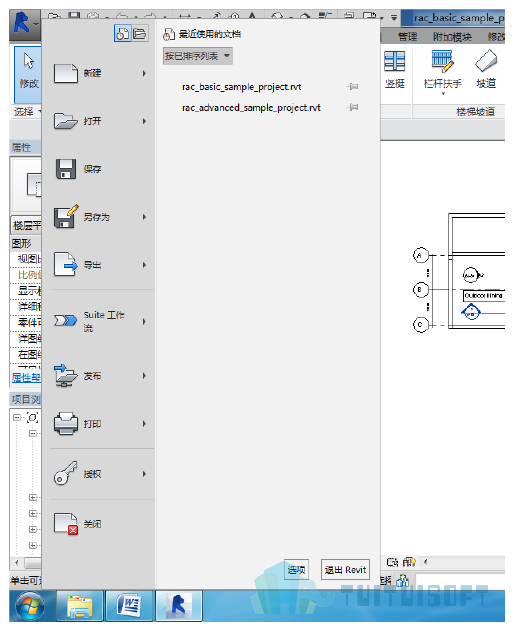Show recent documents view icon
The image size is (514, 632).
click(x=122, y=33)
